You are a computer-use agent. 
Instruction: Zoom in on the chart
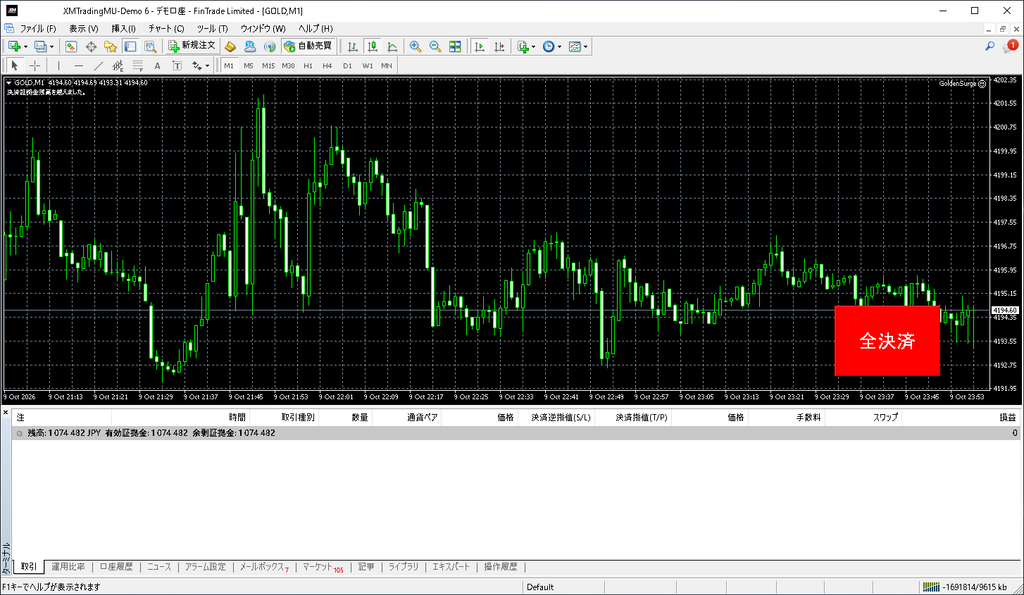(x=415, y=46)
